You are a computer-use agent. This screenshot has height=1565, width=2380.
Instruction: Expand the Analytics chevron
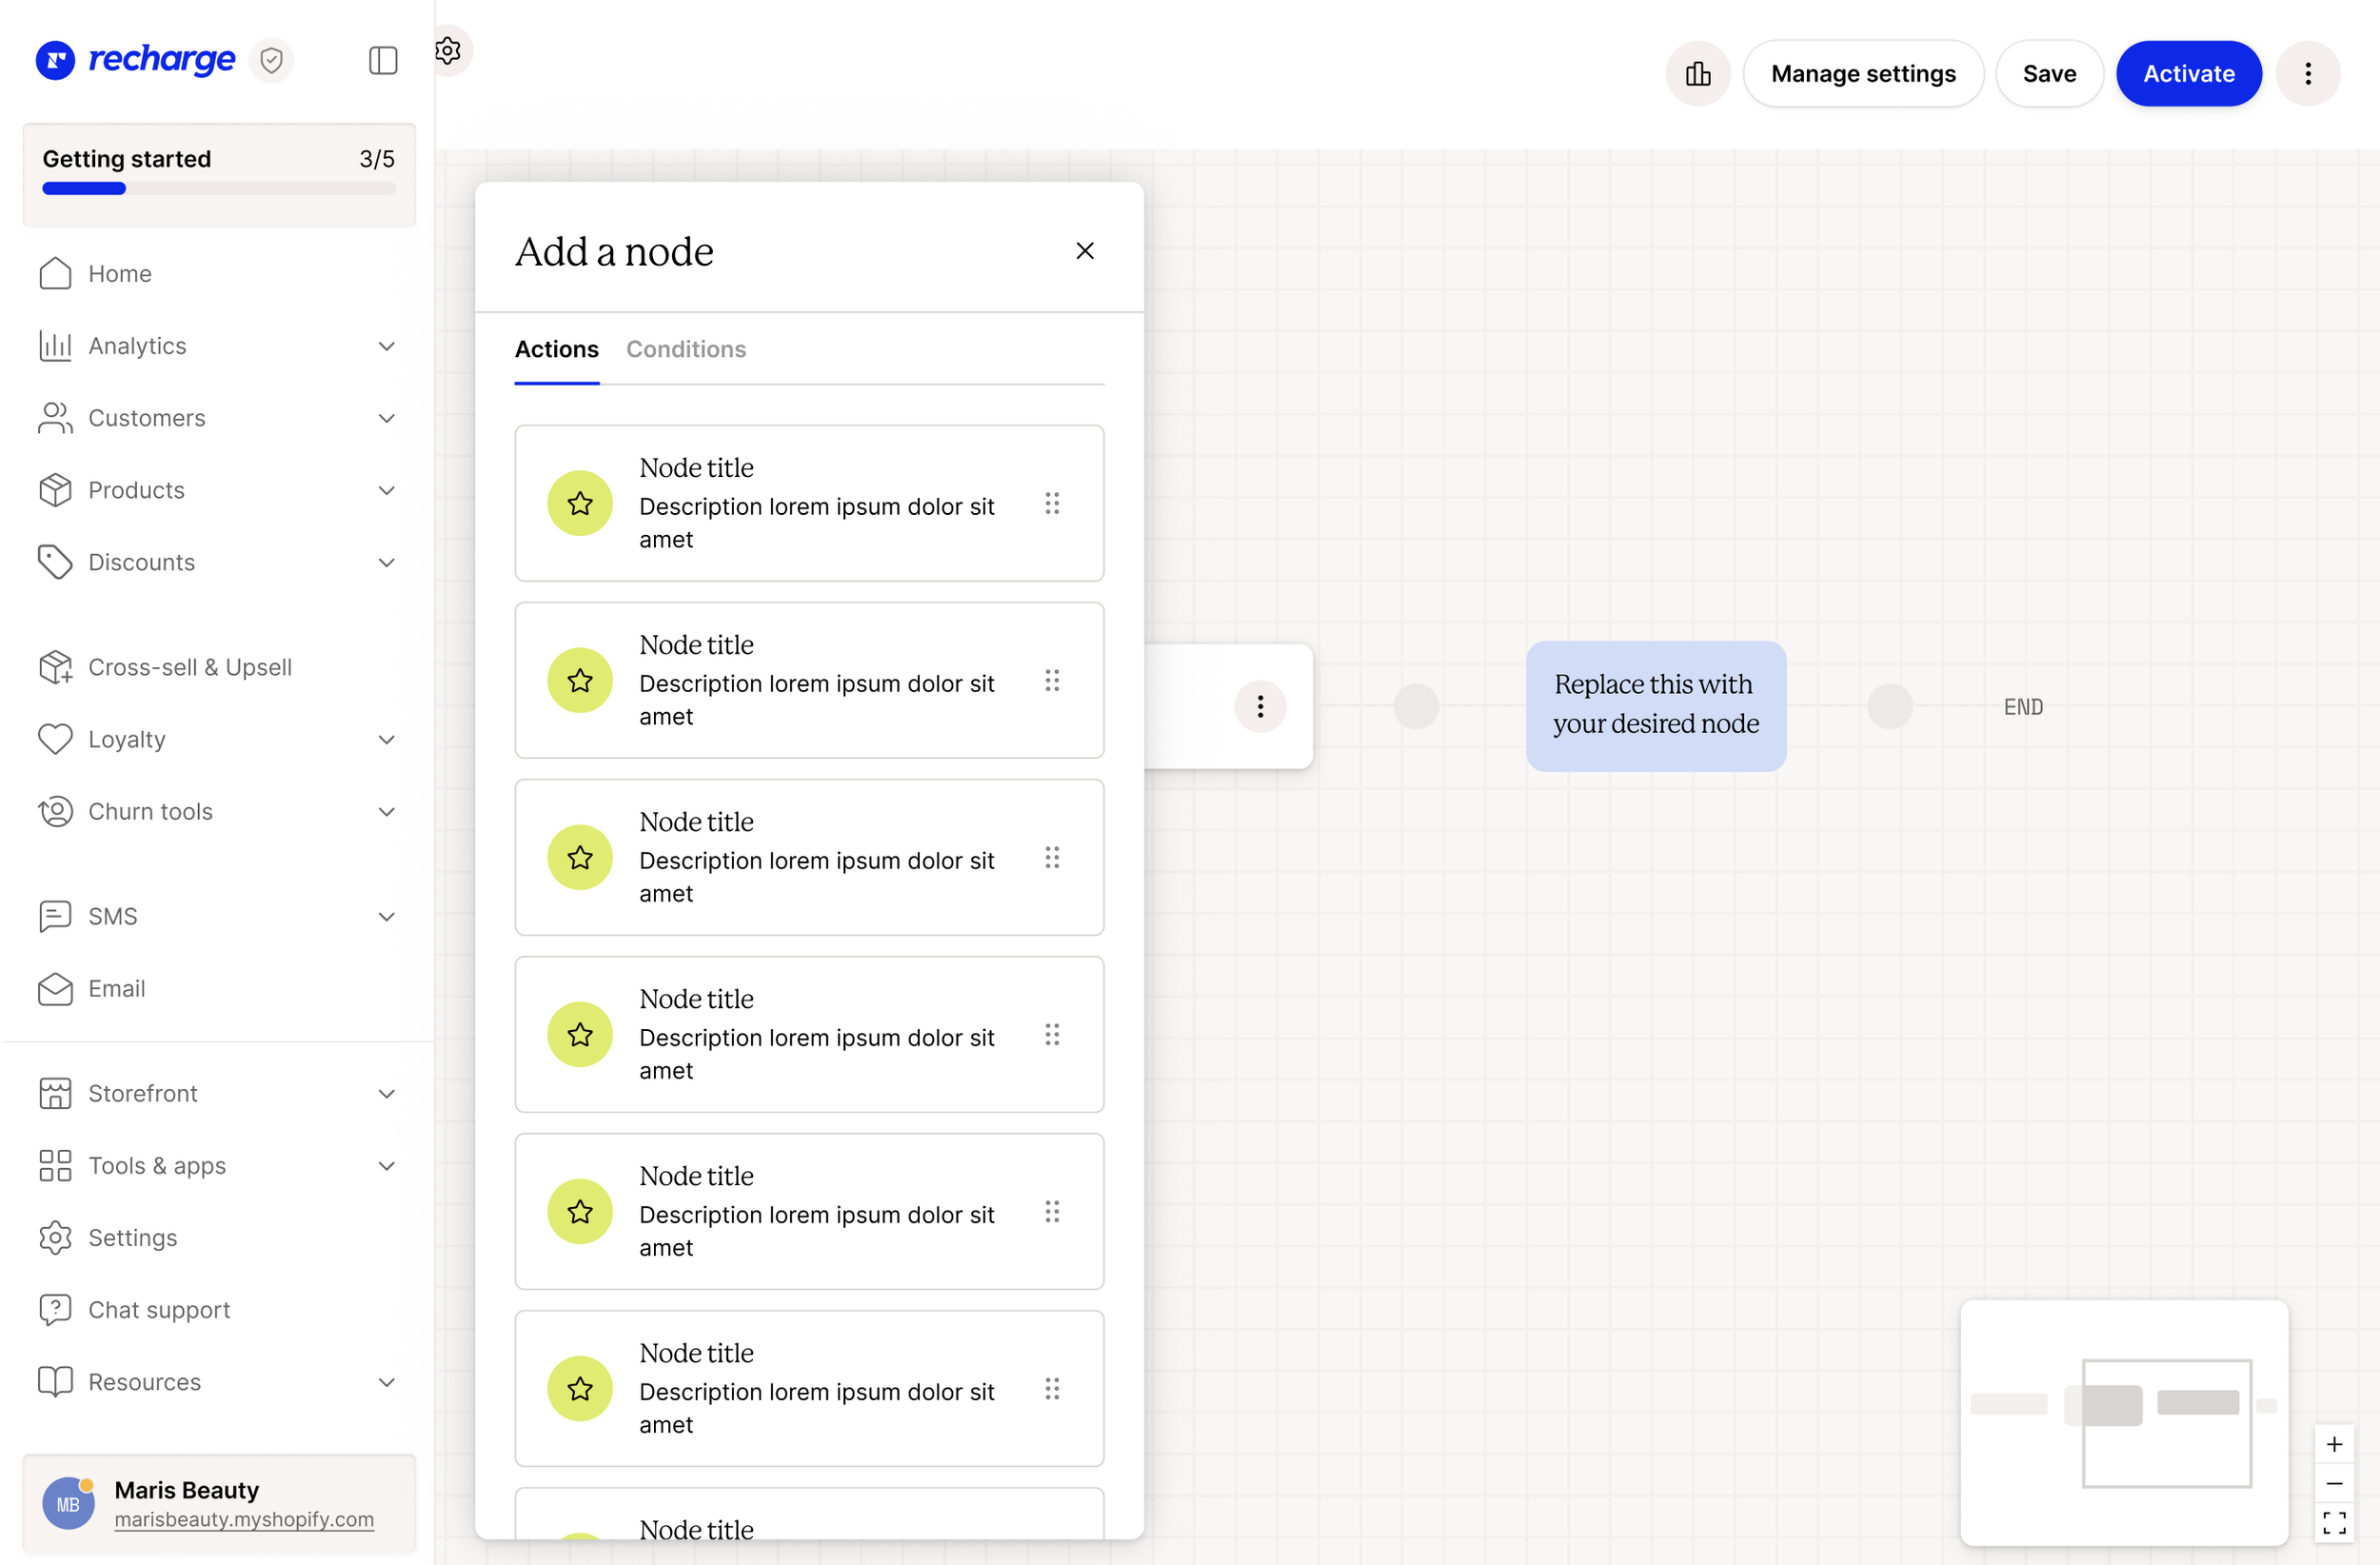tap(386, 346)
